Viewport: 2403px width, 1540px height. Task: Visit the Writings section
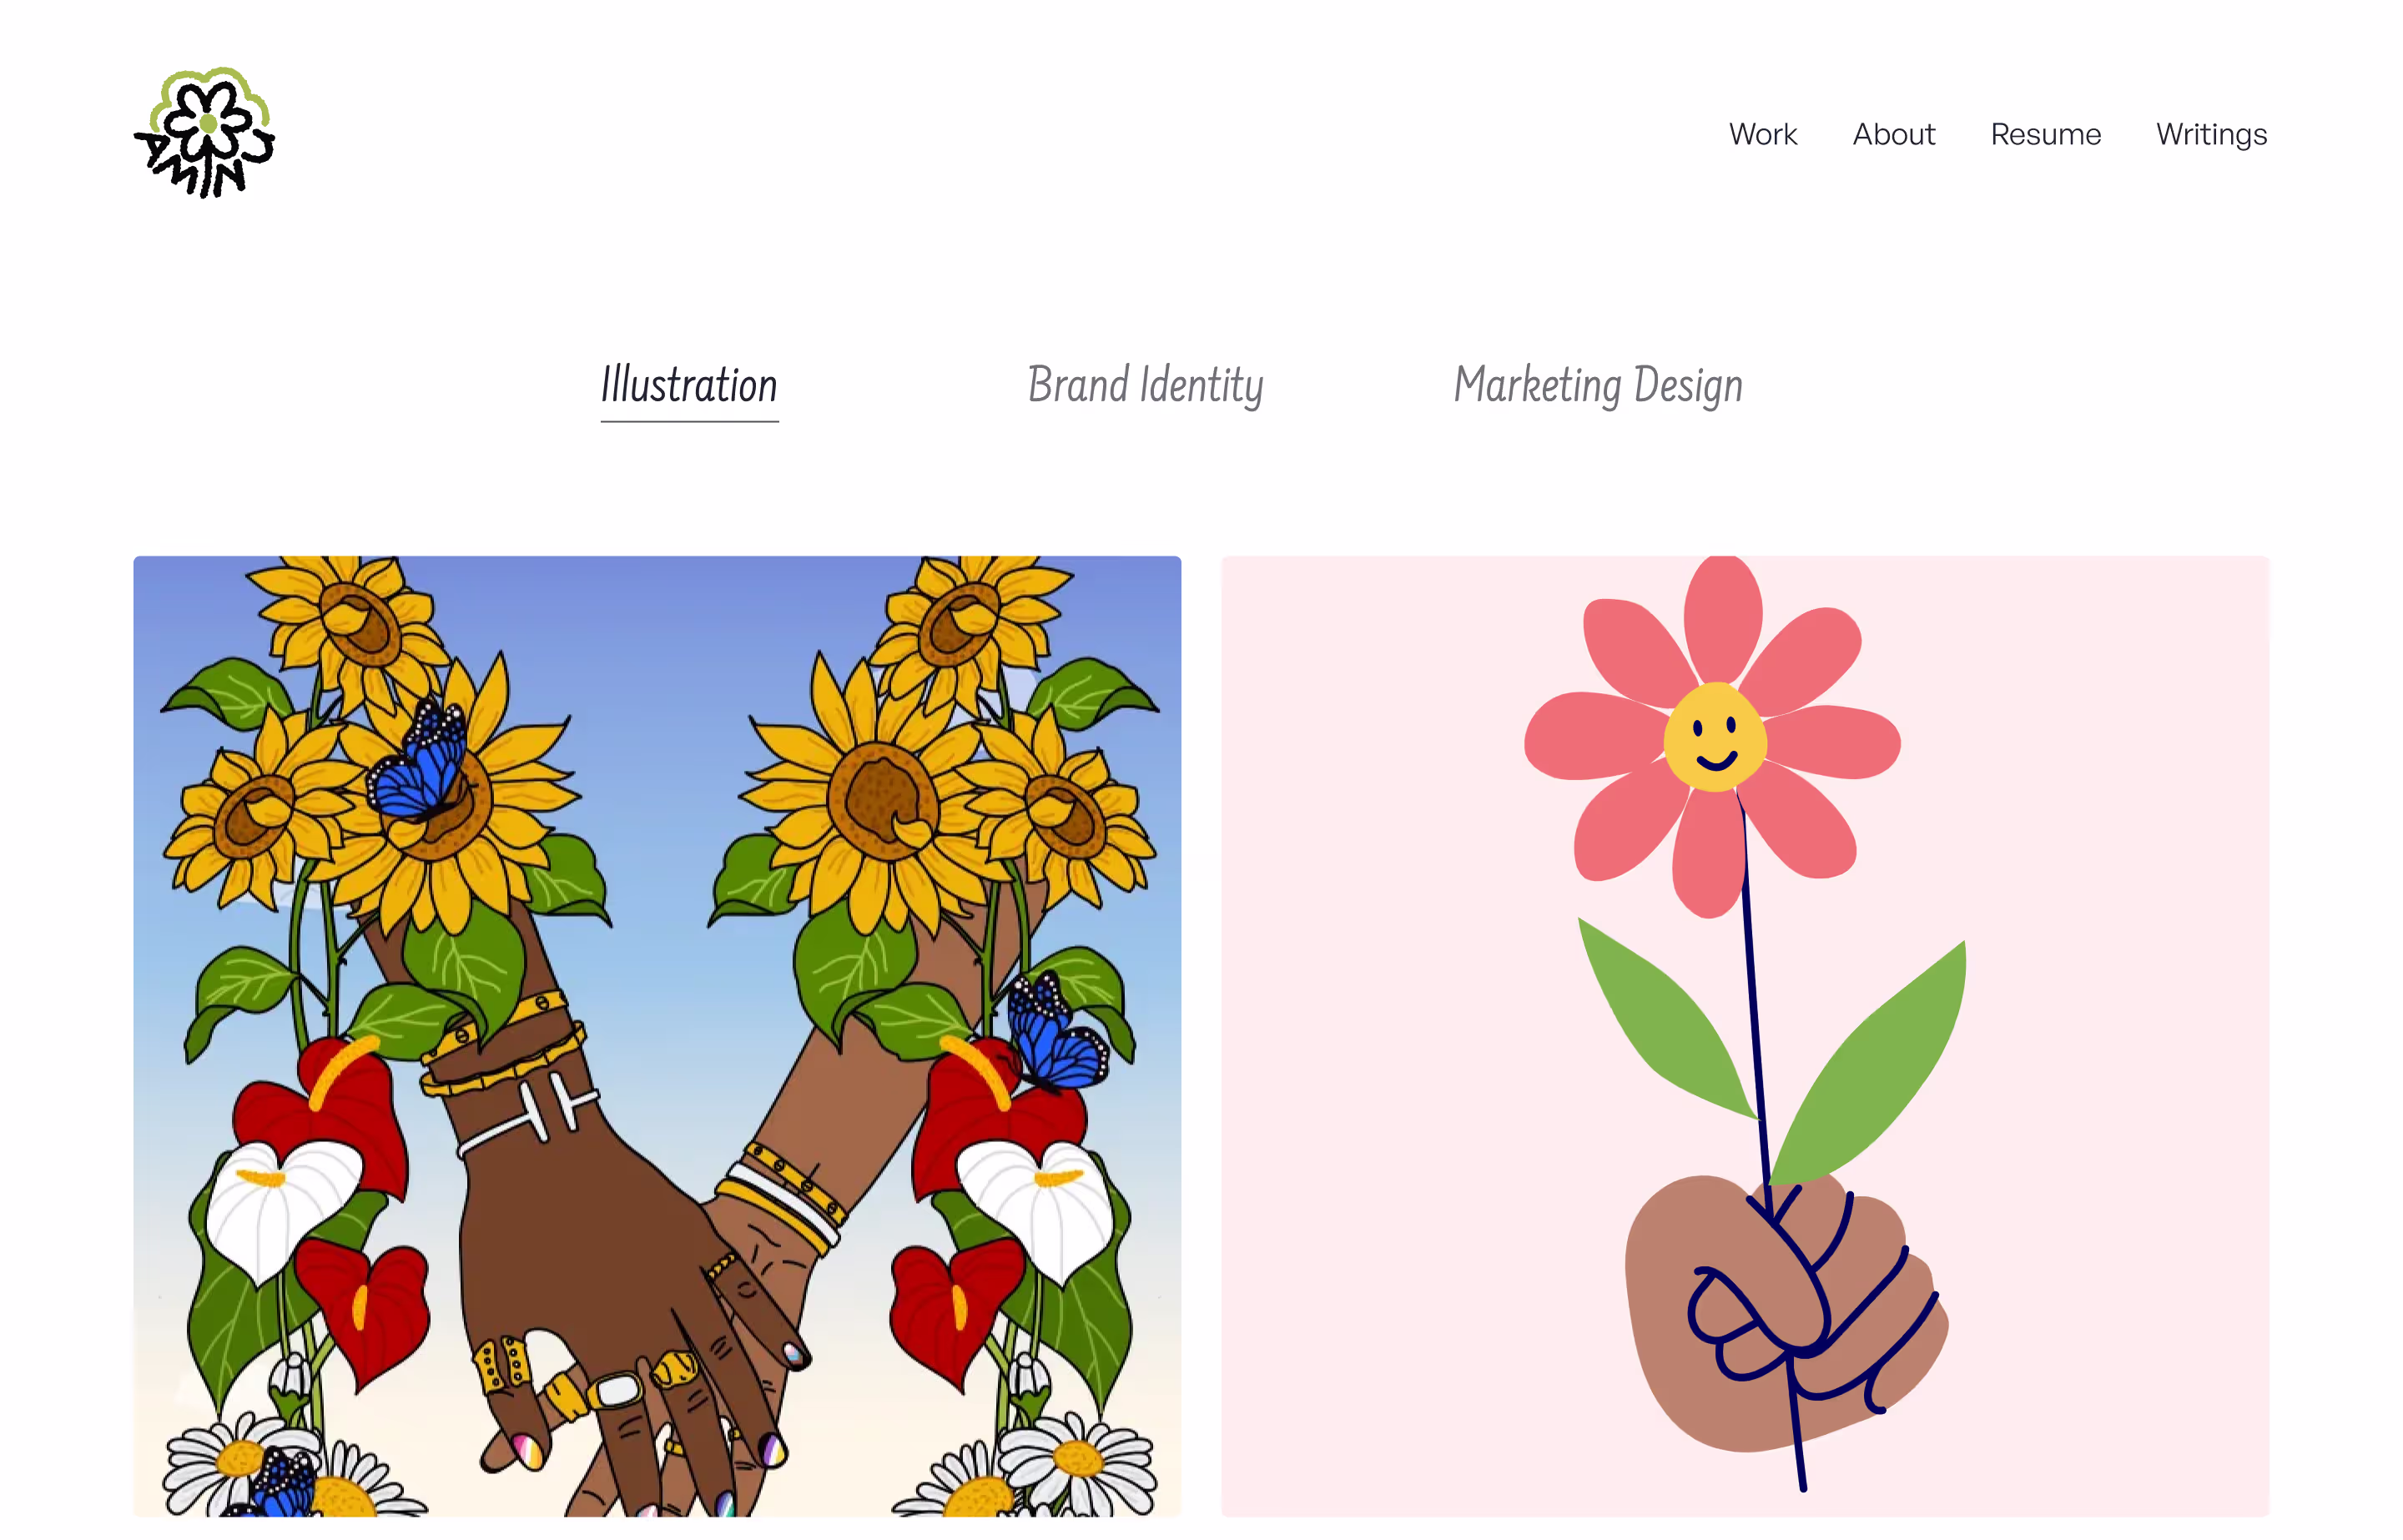pos(2211,135)
